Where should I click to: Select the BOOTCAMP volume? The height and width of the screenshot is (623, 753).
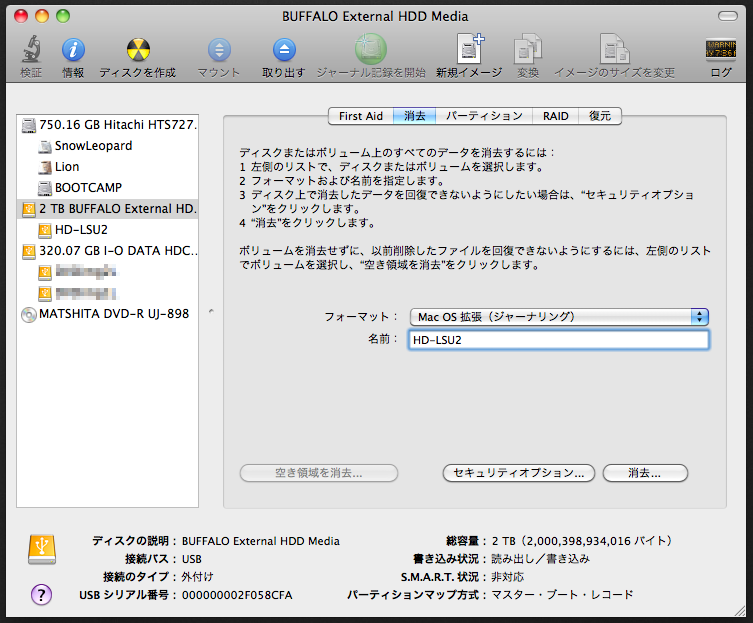[108, 188]
